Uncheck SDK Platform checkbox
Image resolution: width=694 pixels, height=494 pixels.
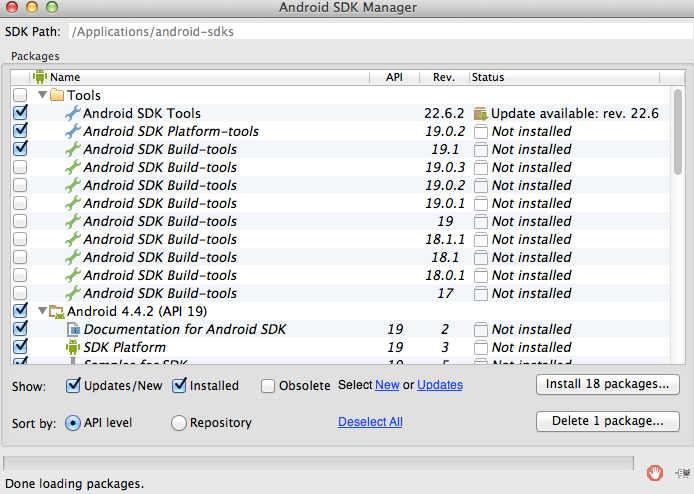20,346
